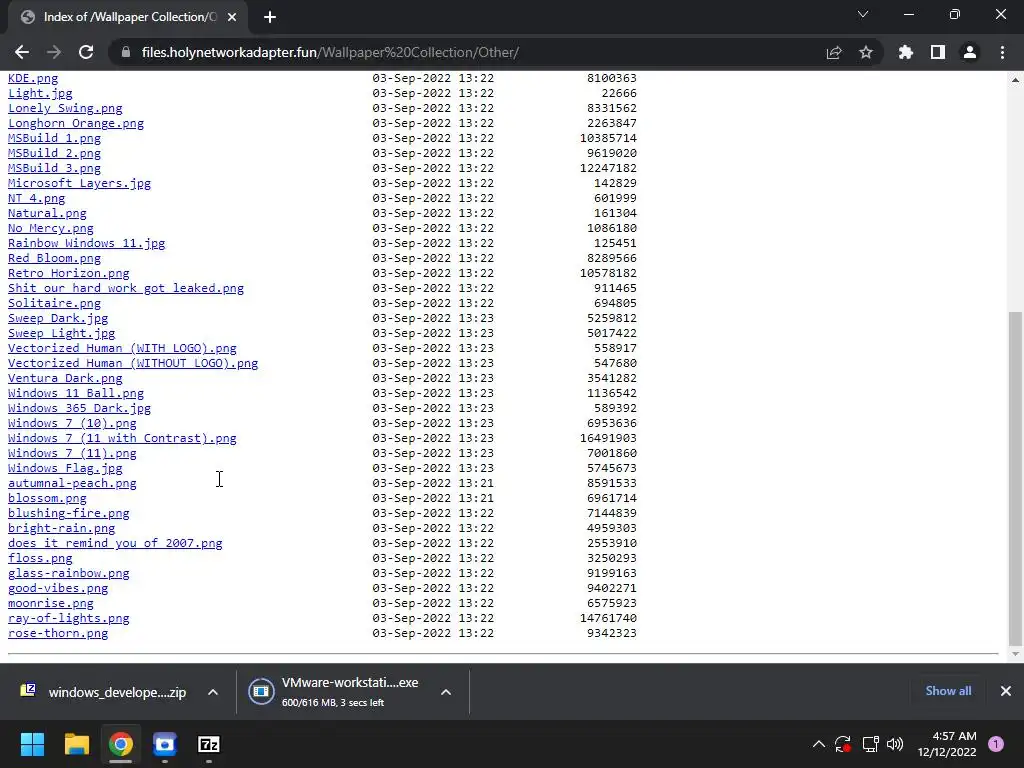Image resolution: width=1024 pixels, height=768 pixels.
Task: Expand options for windows_develope zip download
Action: 213,692
